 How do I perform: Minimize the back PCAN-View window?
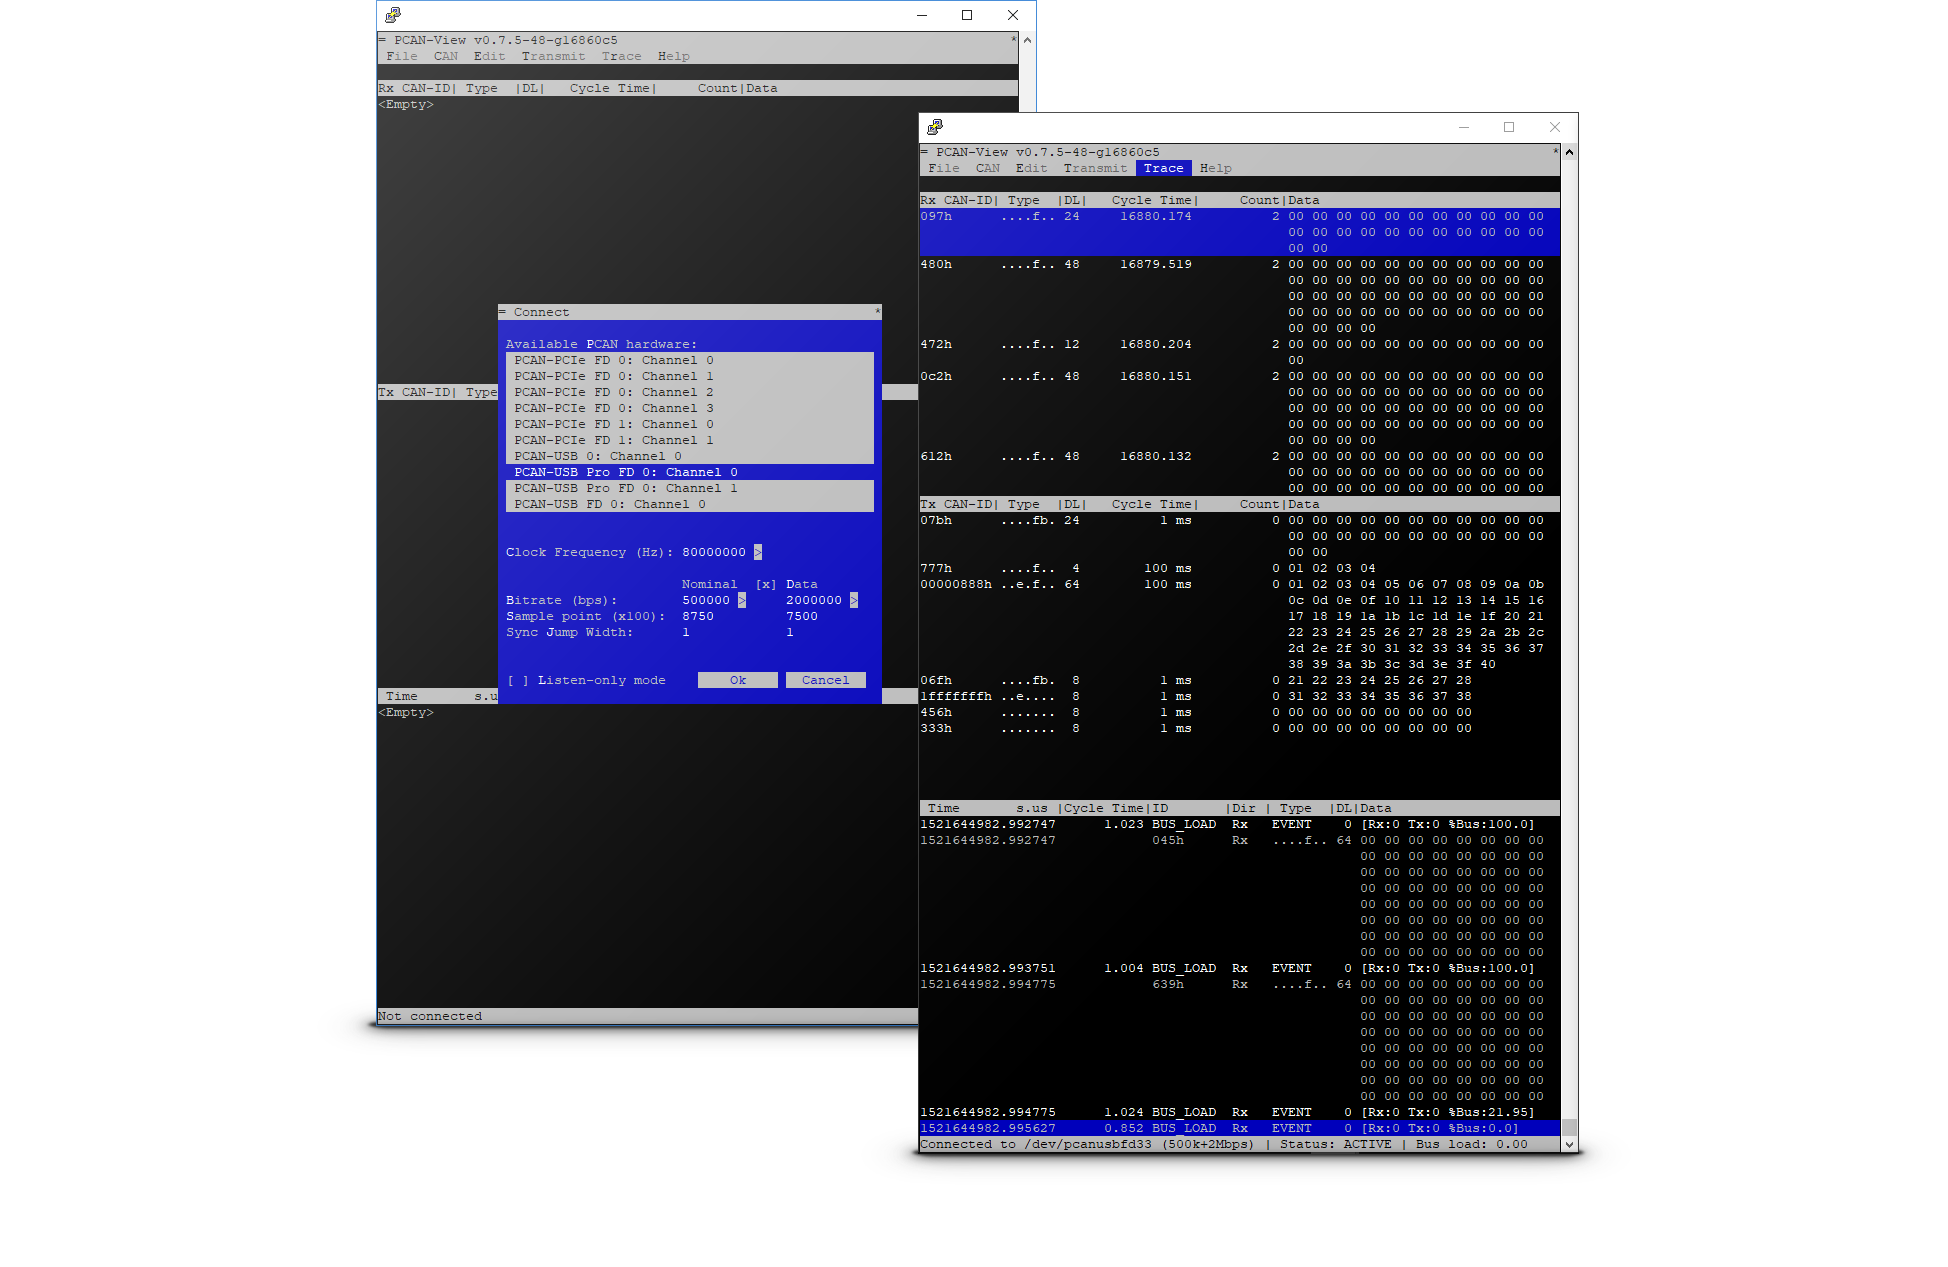click(922, 15)
